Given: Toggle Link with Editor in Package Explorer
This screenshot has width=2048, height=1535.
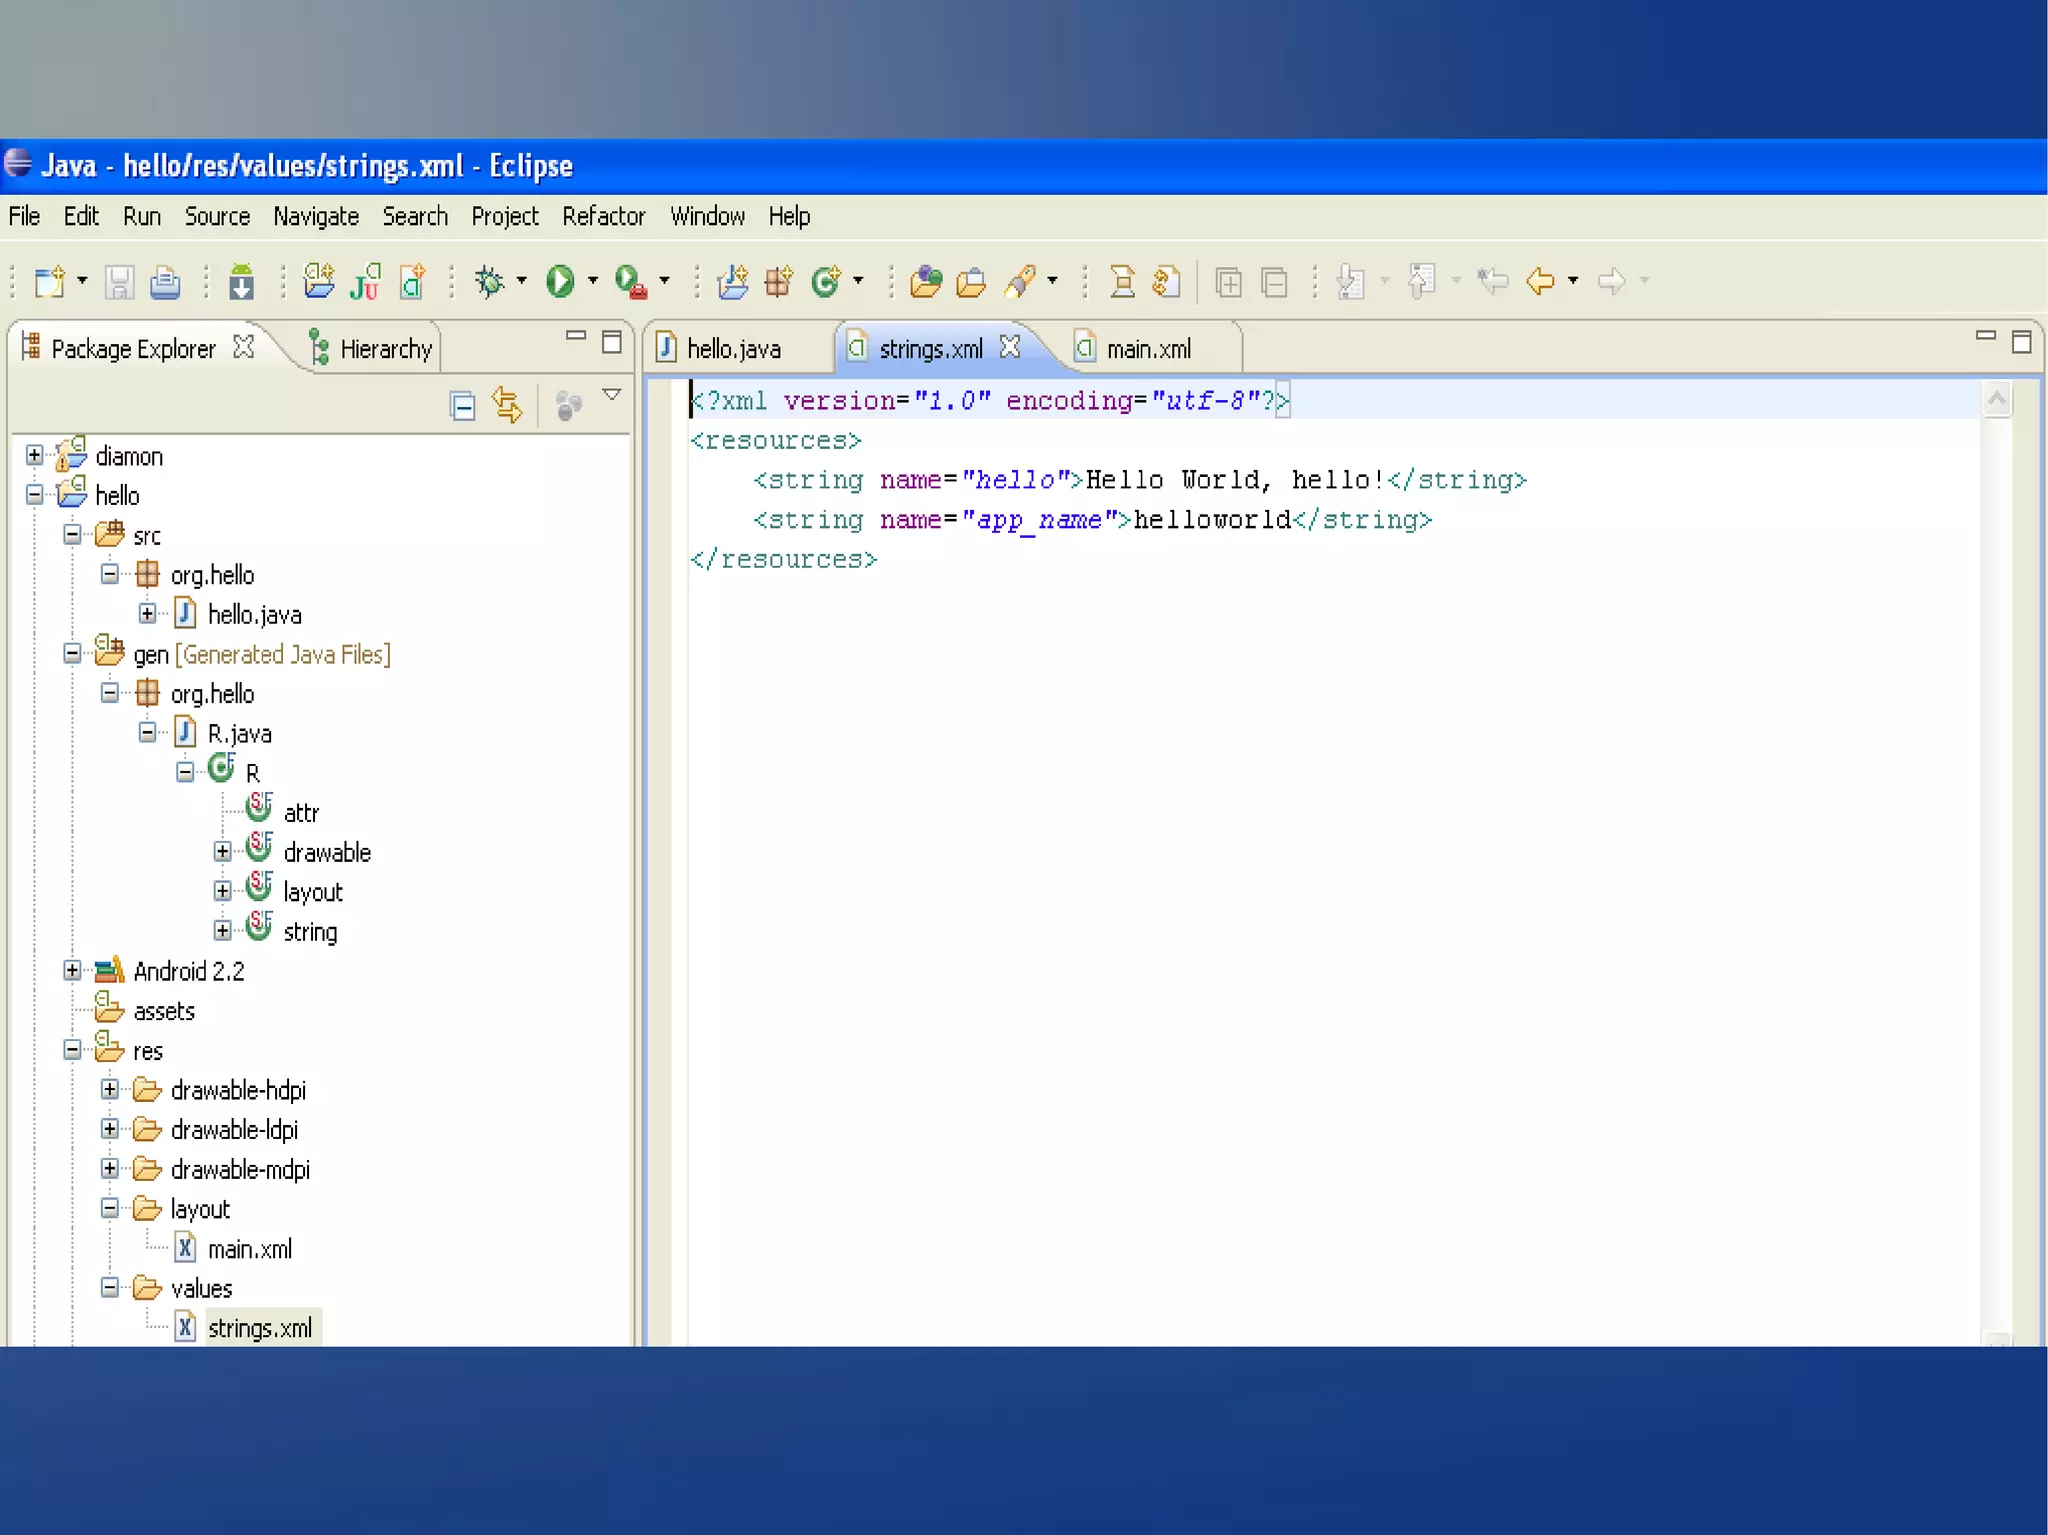Looking at the screenshot, I should (507, 405).
